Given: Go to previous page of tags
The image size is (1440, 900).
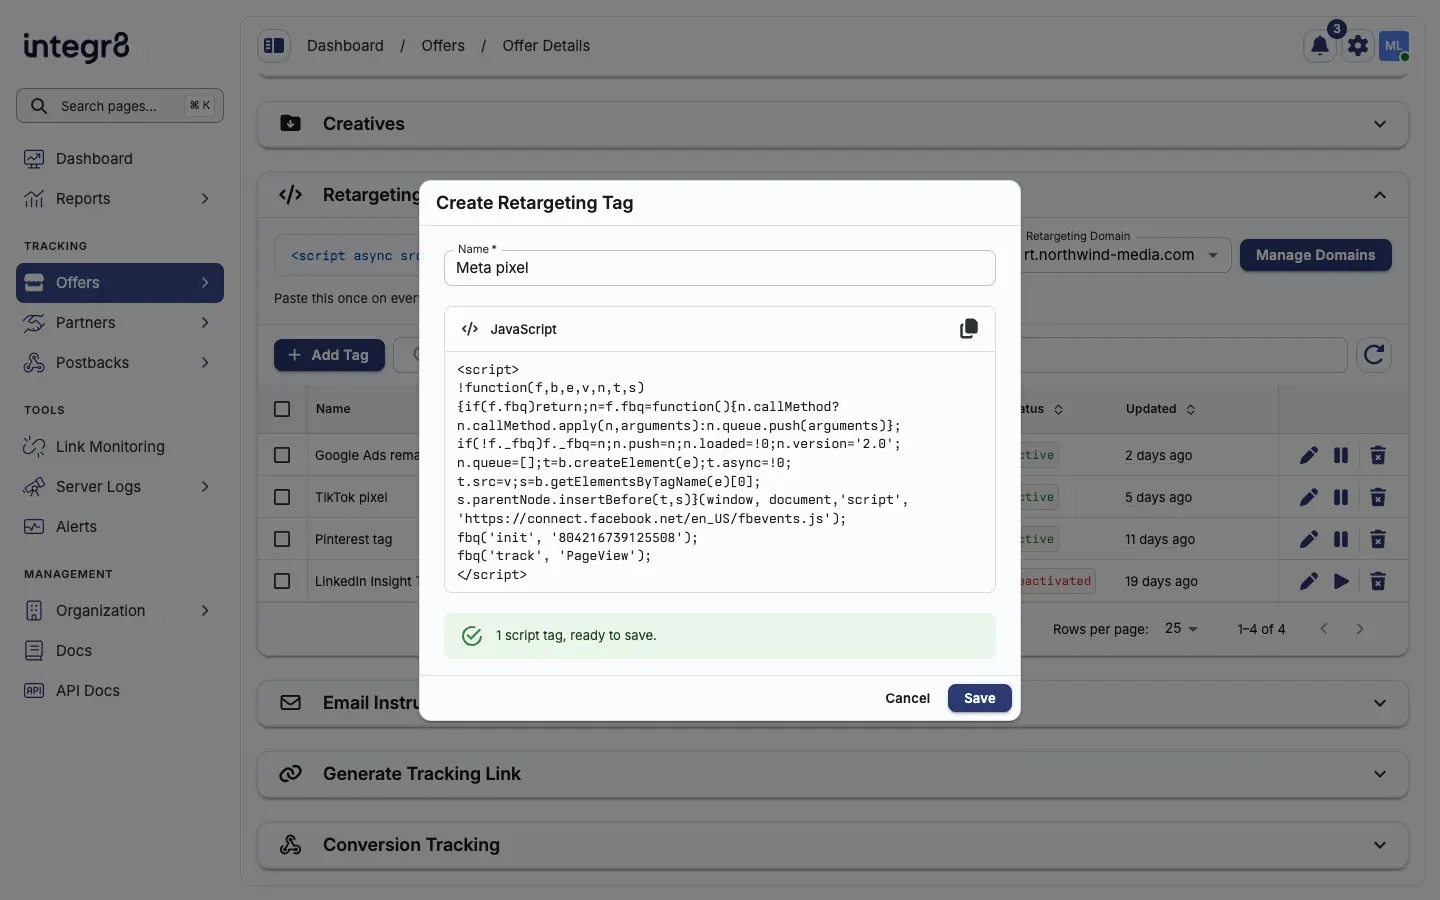Looking at the screenshot, I should 1323,629.
